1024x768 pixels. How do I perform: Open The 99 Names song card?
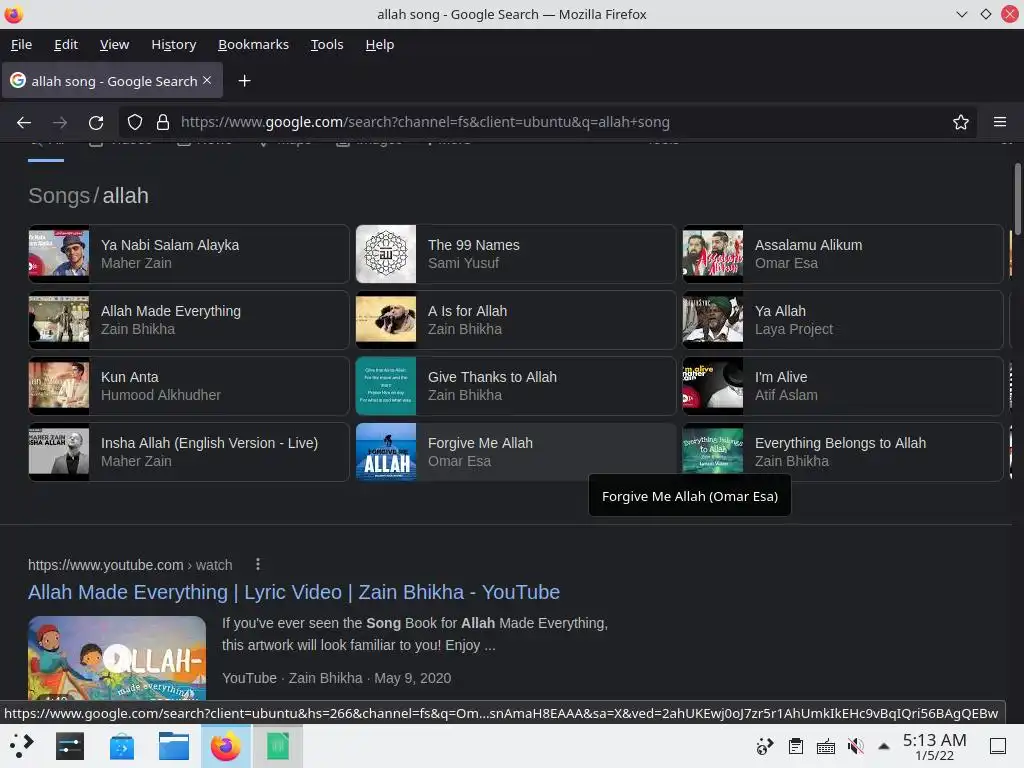[516, 254]
